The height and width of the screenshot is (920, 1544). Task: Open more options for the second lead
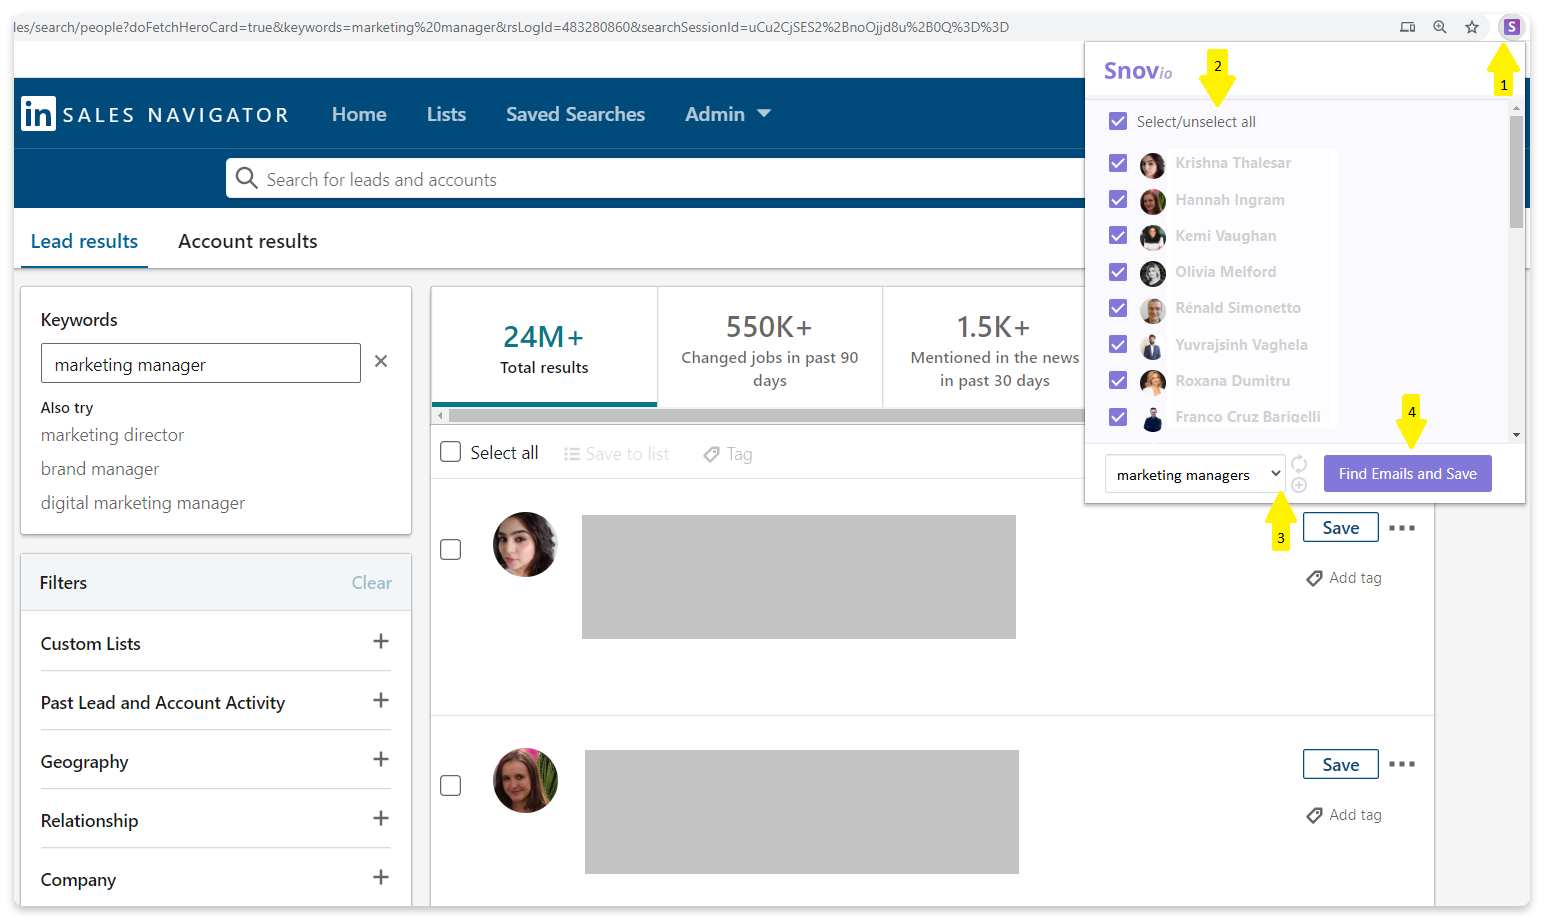[1402, 764]
